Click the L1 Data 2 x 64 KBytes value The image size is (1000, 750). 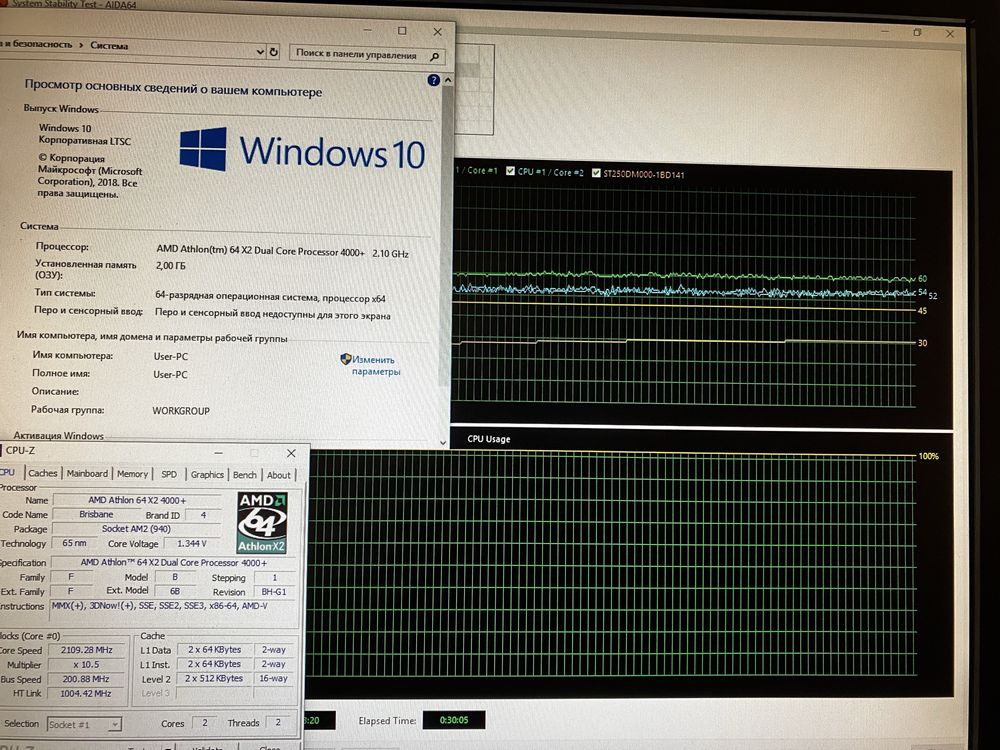coord(214,650)
